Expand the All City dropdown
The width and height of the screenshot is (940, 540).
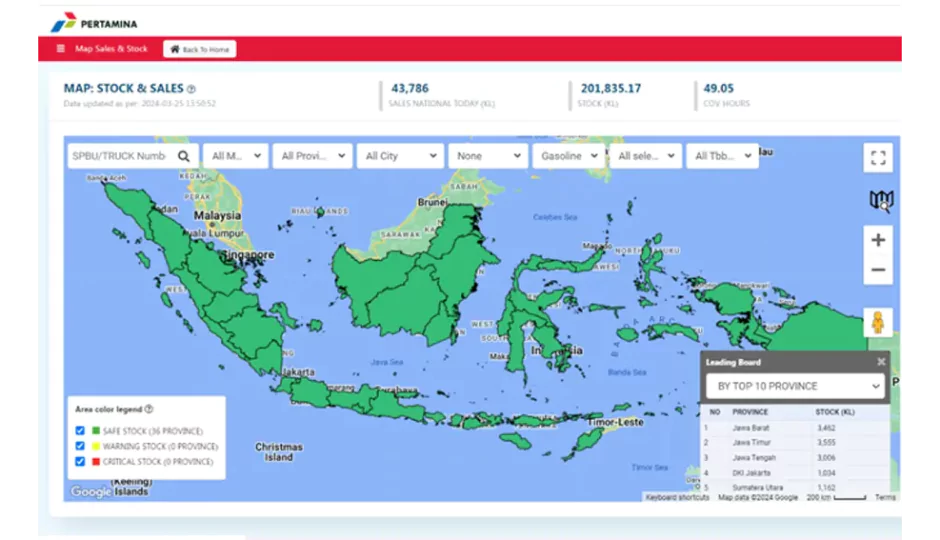point(401,156)
